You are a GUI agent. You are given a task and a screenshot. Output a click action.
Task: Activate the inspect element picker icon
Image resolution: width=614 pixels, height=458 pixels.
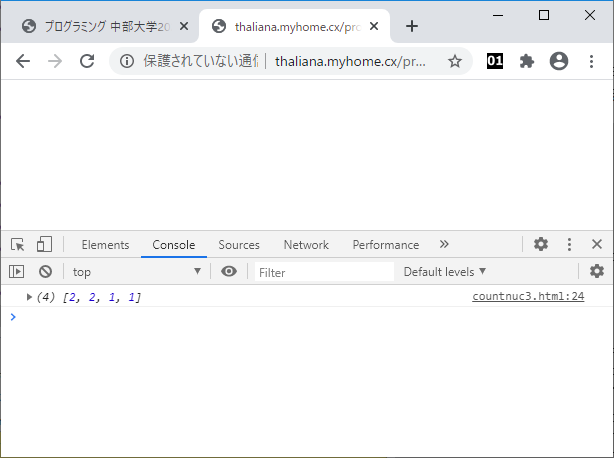tap(17, 245)
